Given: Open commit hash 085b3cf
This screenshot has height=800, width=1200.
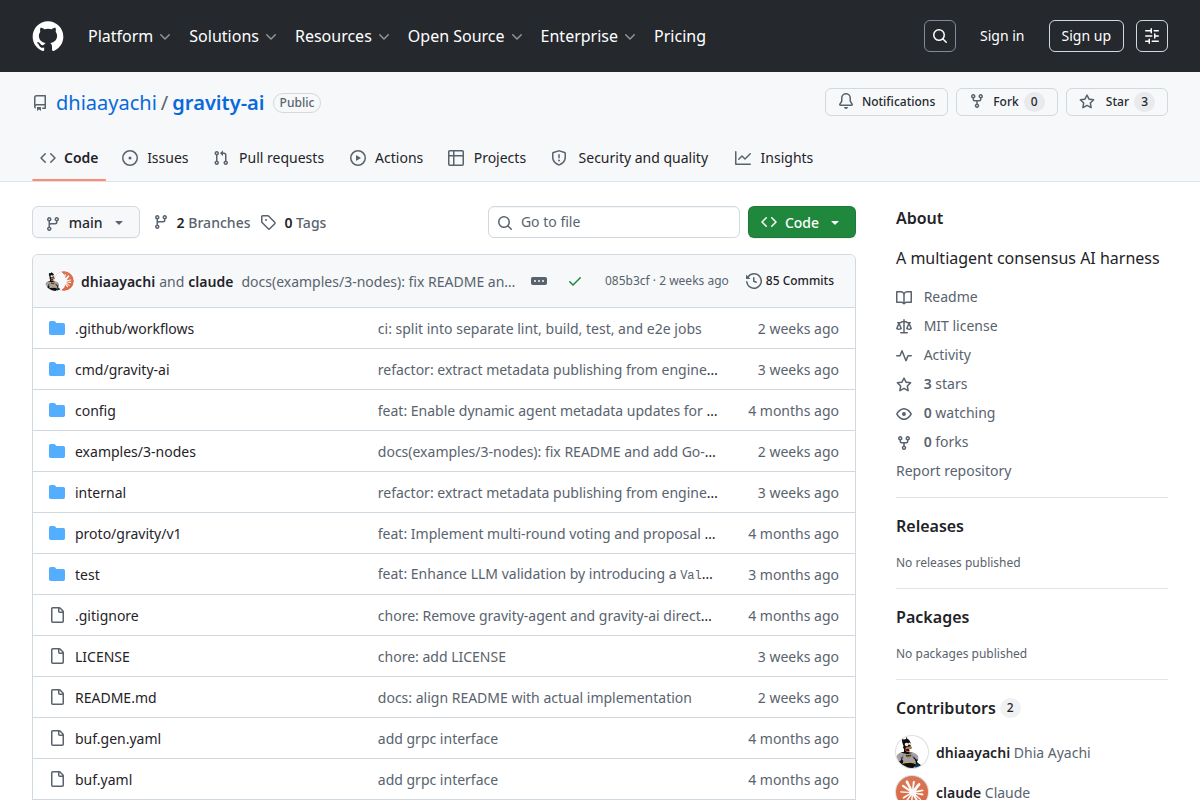Looking at the screenshot, I should point(627,281).
